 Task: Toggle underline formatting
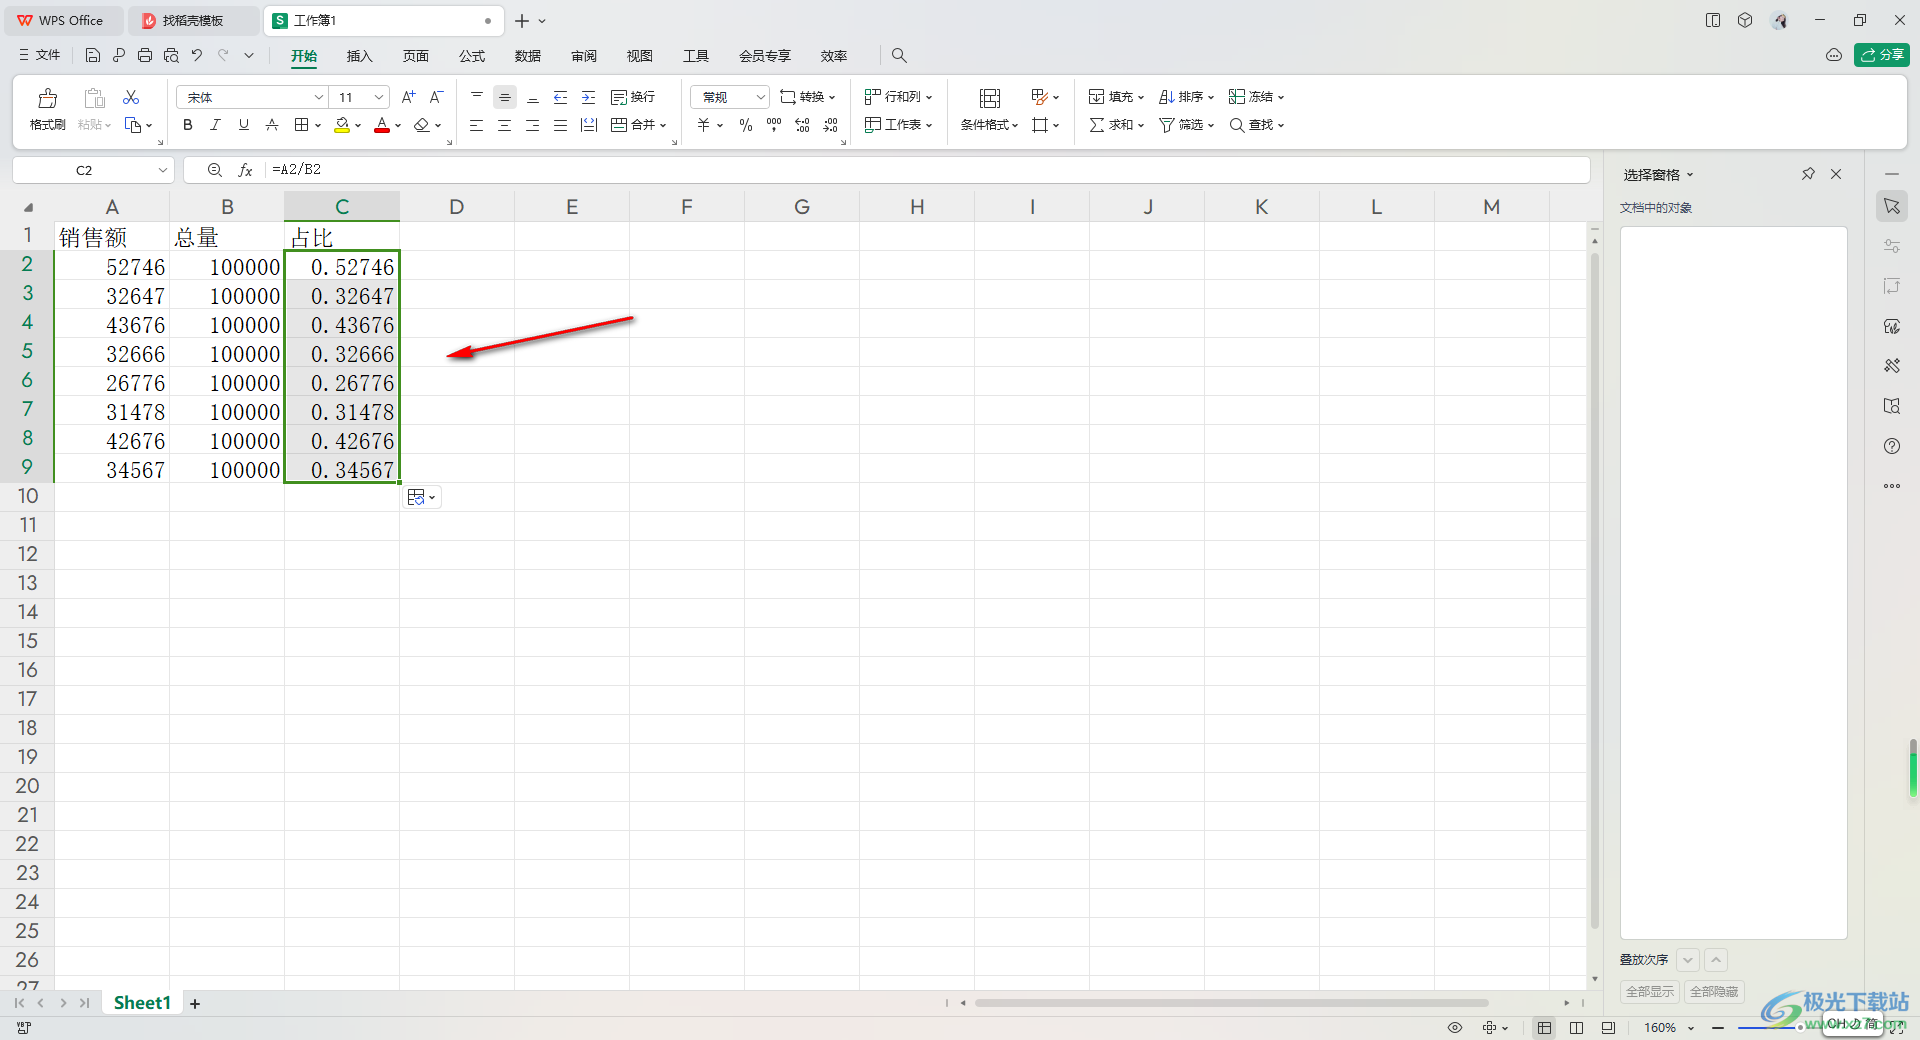243,125
